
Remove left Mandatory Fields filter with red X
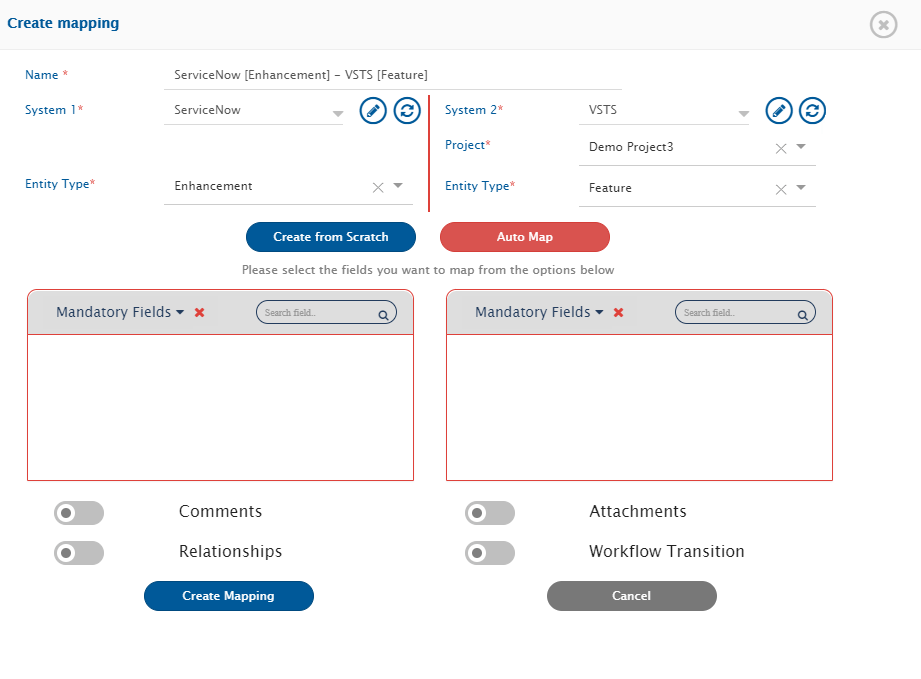(200, 313)
